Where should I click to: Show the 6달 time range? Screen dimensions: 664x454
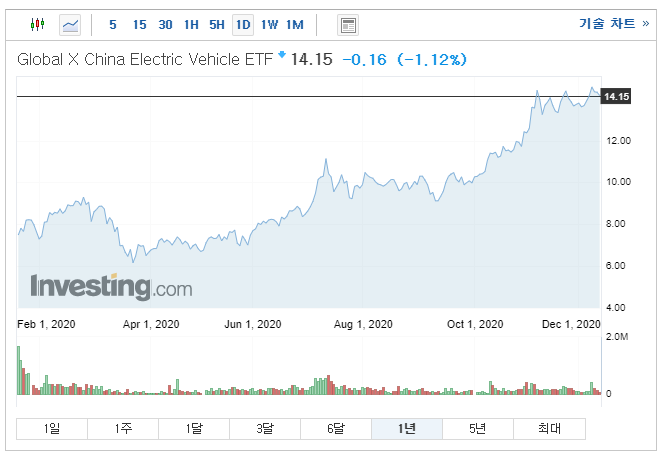(x=336, y=429)
